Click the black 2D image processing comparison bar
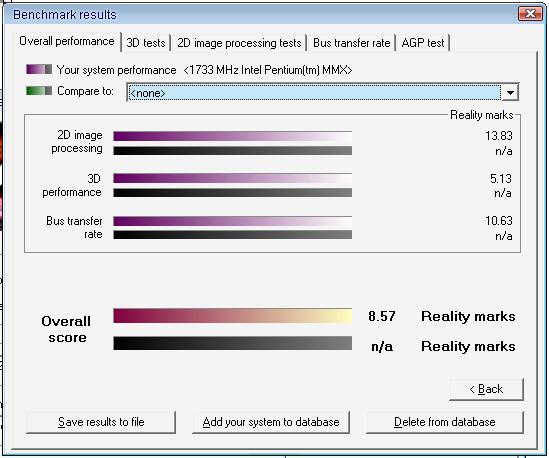Image resolution: width=549 pixels, height=458 pixels. tap(232, 151)
